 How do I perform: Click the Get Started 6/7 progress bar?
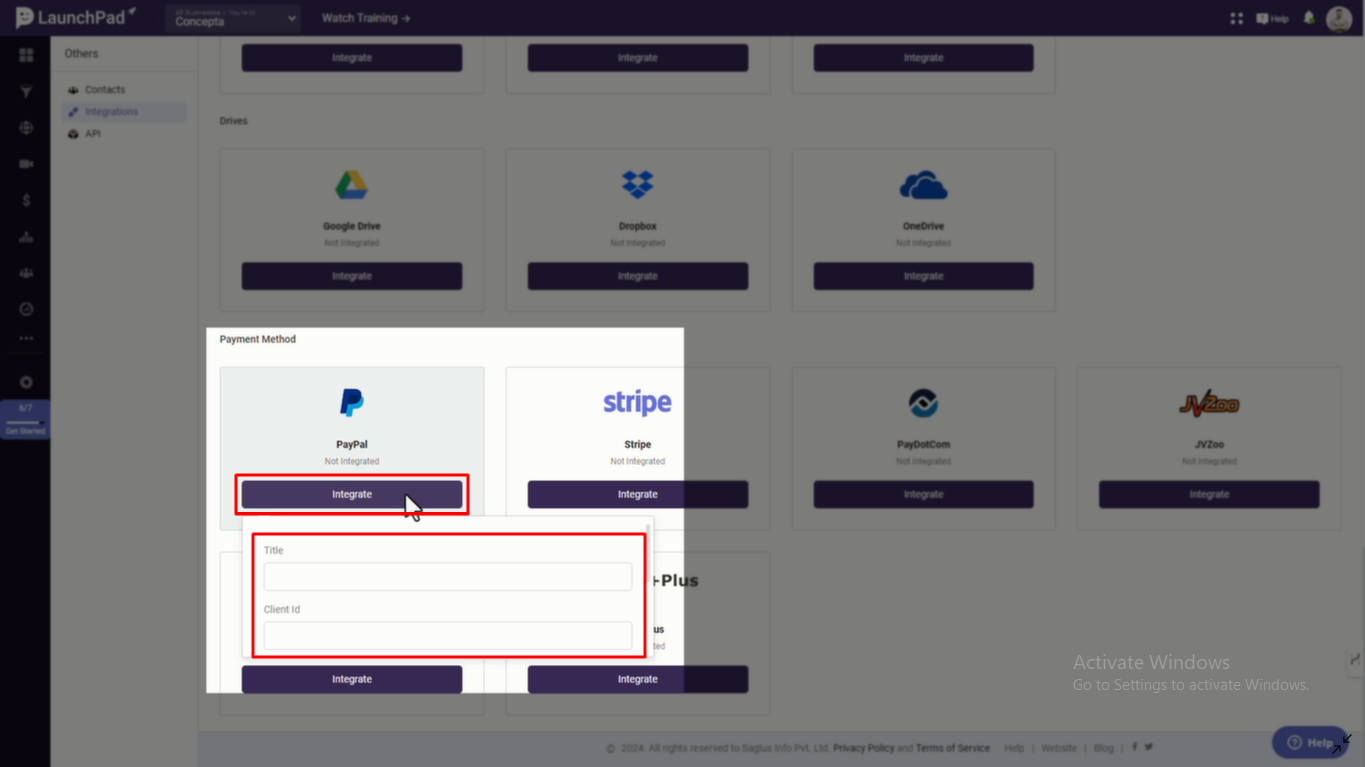tap(25, 420)
